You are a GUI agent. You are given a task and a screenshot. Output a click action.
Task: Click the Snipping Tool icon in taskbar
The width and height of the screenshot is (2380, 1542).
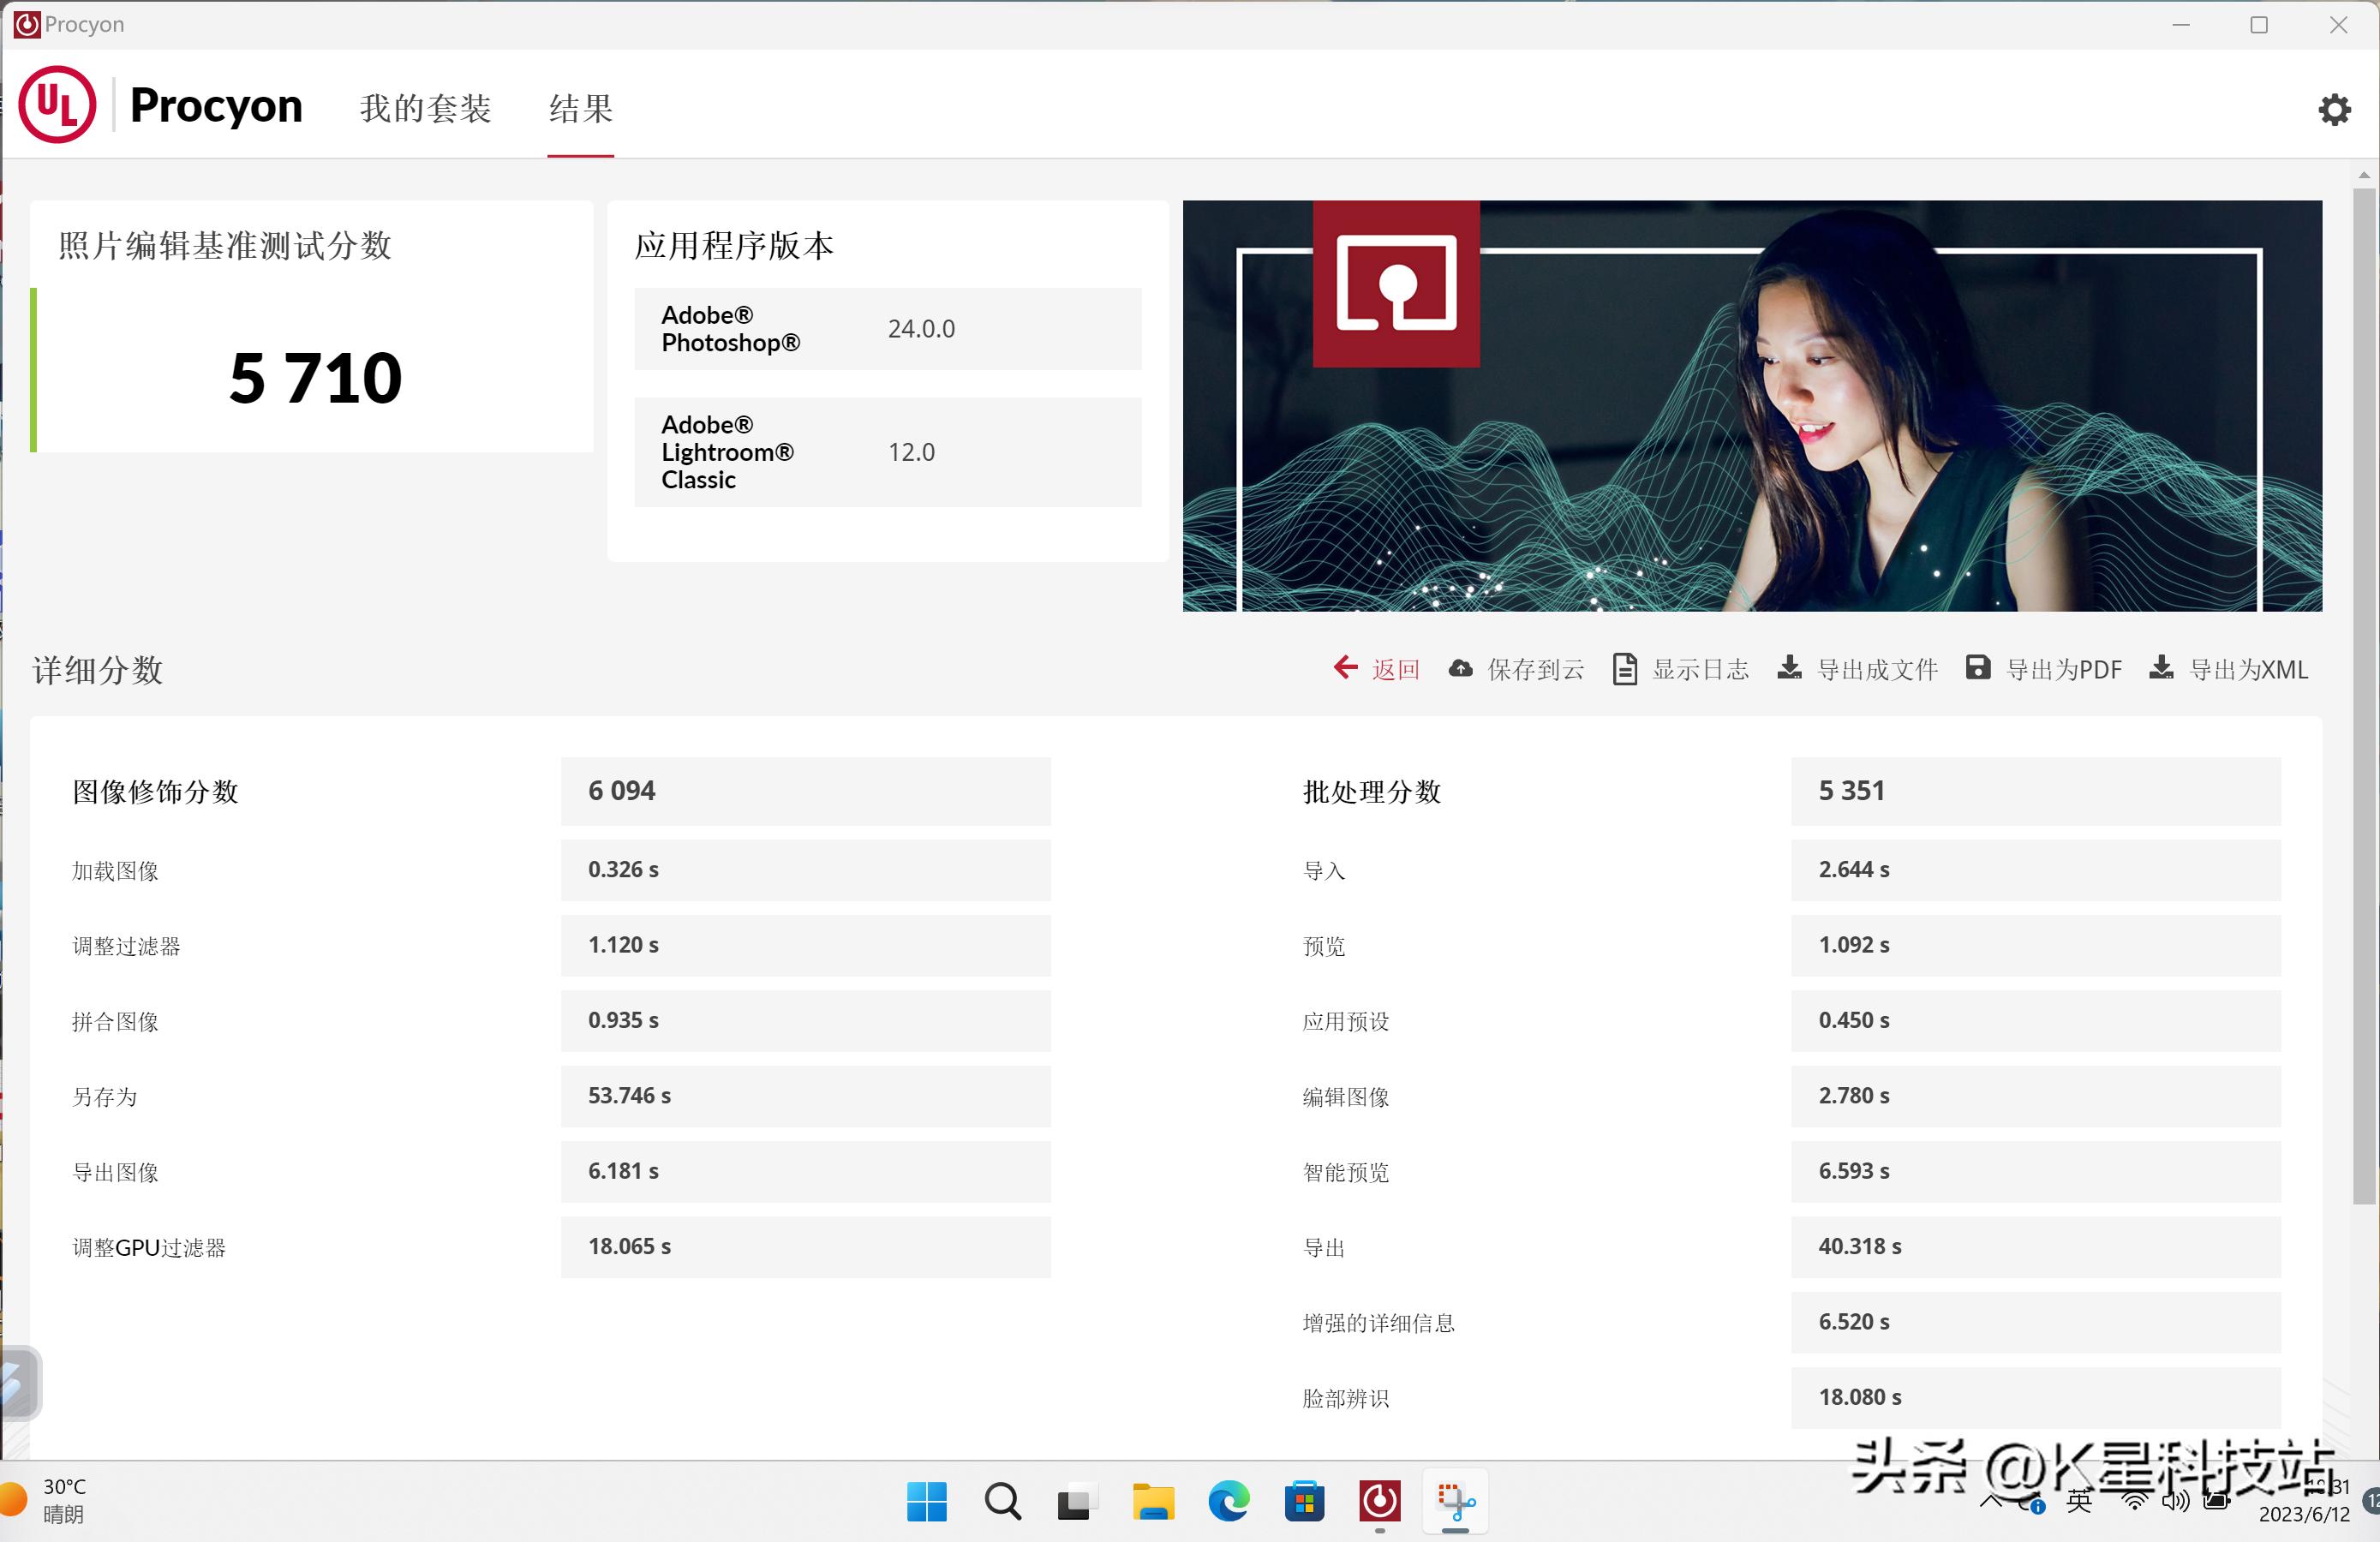tap(1456, 1501)
